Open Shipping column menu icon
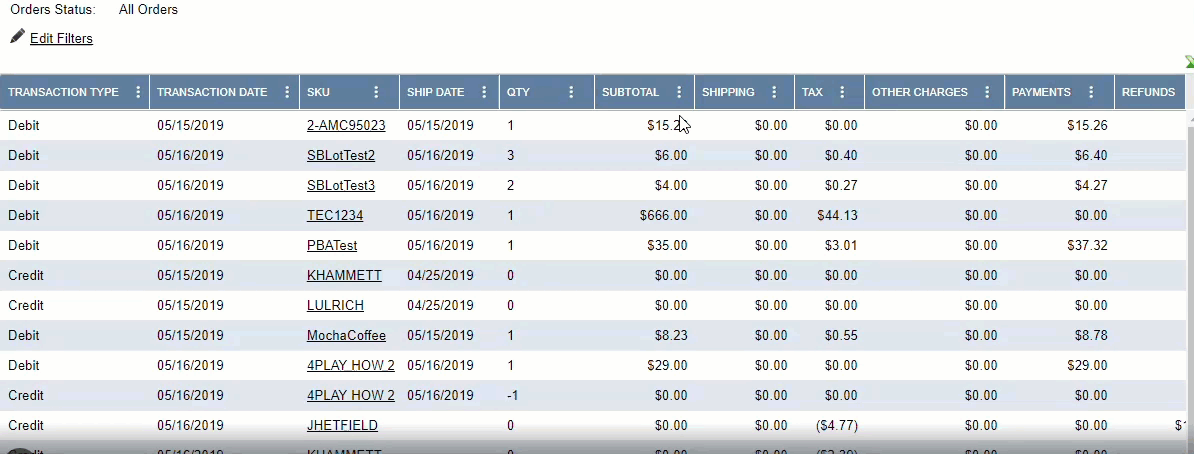The height and width of the screenshot is (454, 1194). (x=774, y=92)
